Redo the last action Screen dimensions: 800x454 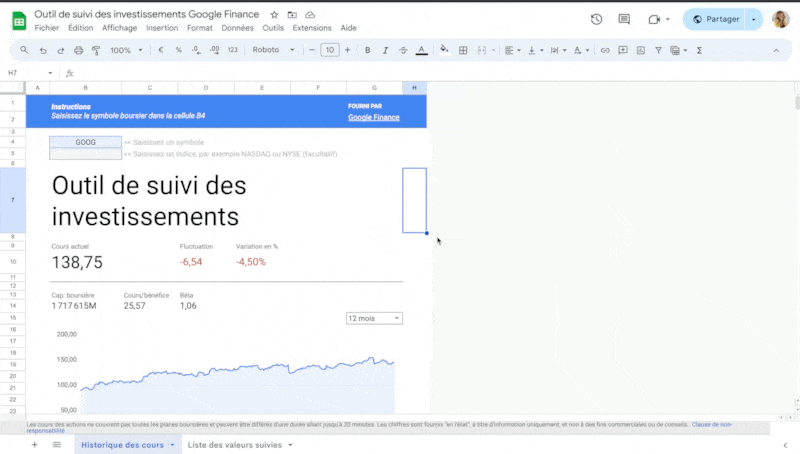(61, 50)
